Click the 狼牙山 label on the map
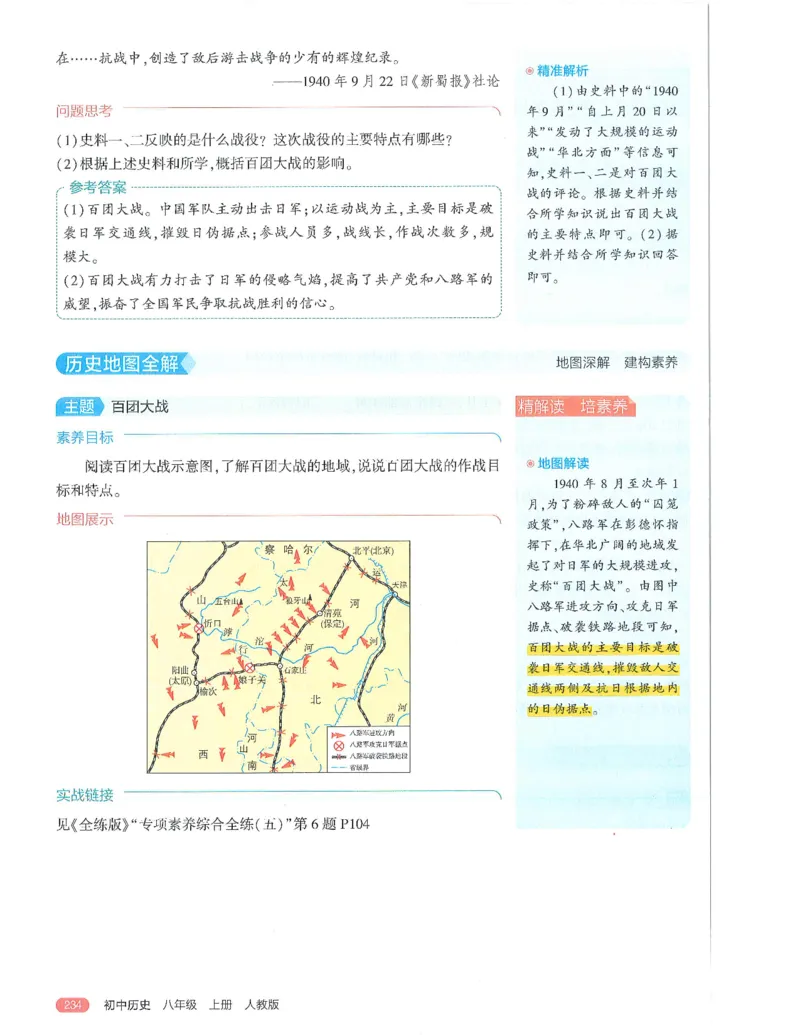The image size is (800, 1035). 297,601
